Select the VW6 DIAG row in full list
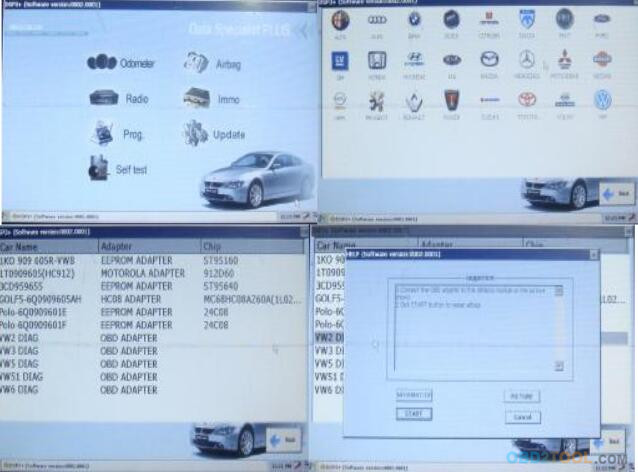Screen dimensions: 638x472 [x=152, y=390]
